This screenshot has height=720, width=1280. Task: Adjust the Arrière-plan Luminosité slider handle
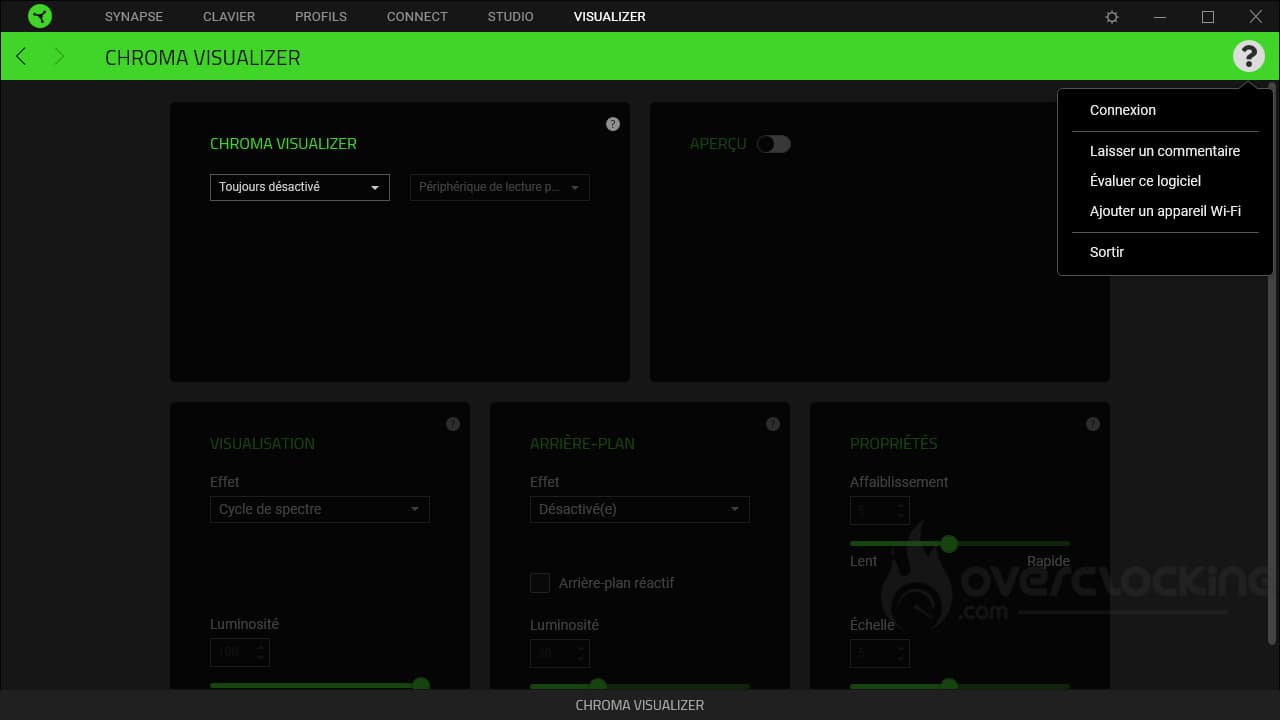coord(598,685)
